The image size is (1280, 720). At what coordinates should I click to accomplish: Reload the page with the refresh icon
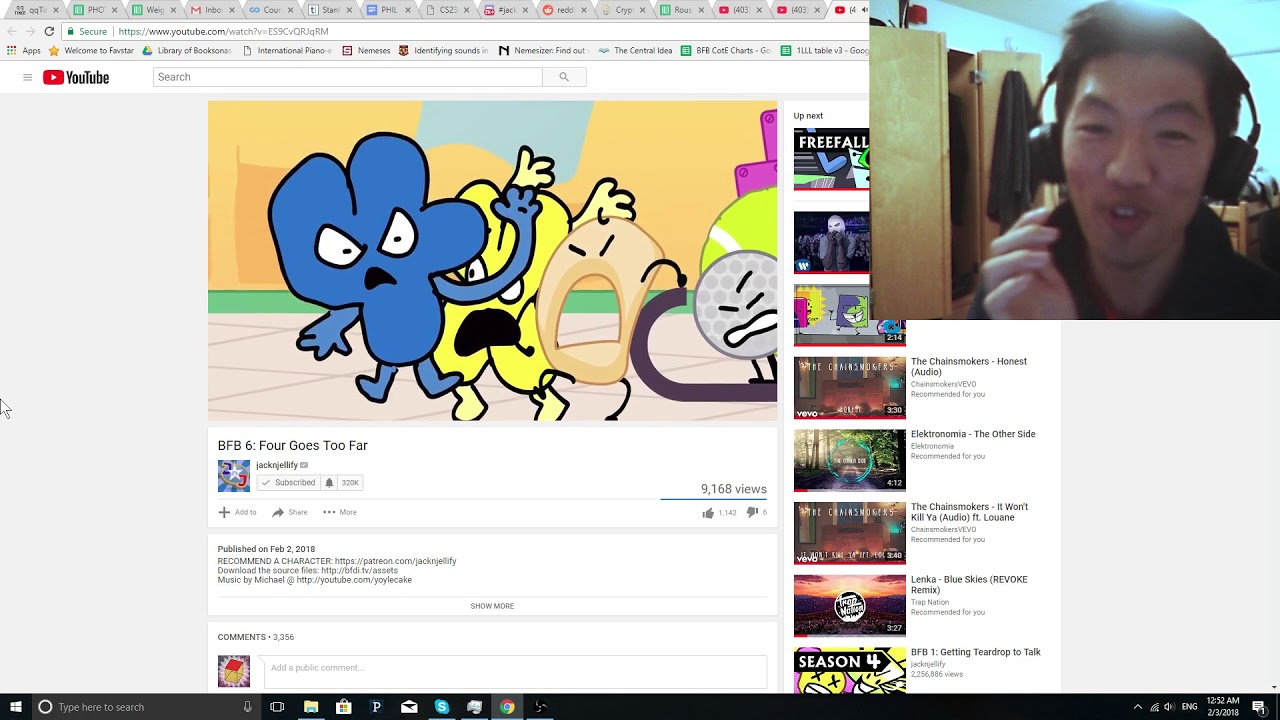tap(49, 31)
